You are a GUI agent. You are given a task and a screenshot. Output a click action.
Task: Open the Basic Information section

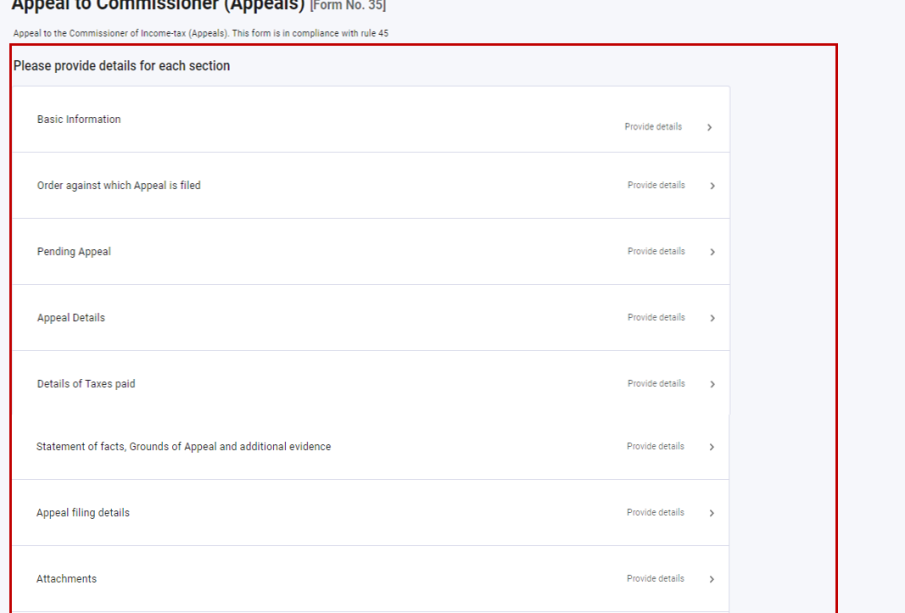371,119
